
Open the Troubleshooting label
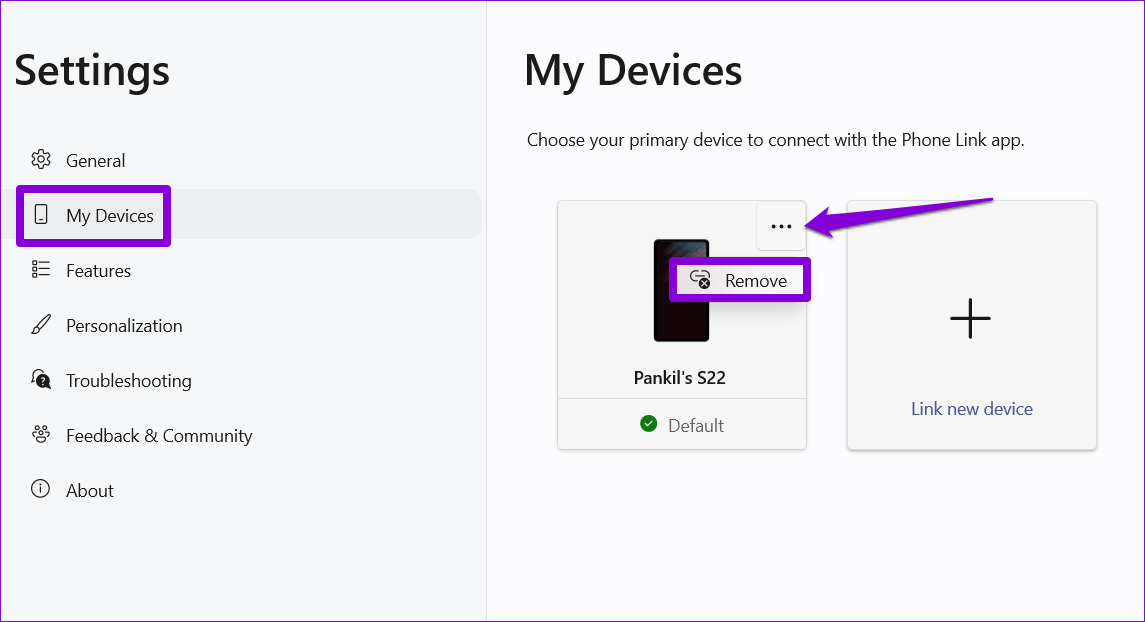click(x=128, y=380)
